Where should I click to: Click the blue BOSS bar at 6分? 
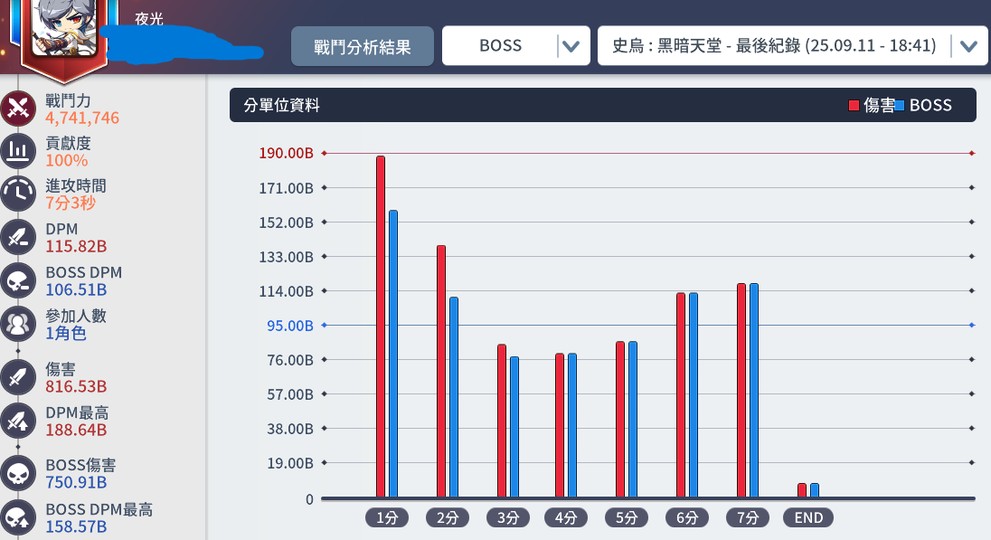[x=693, y=395]
